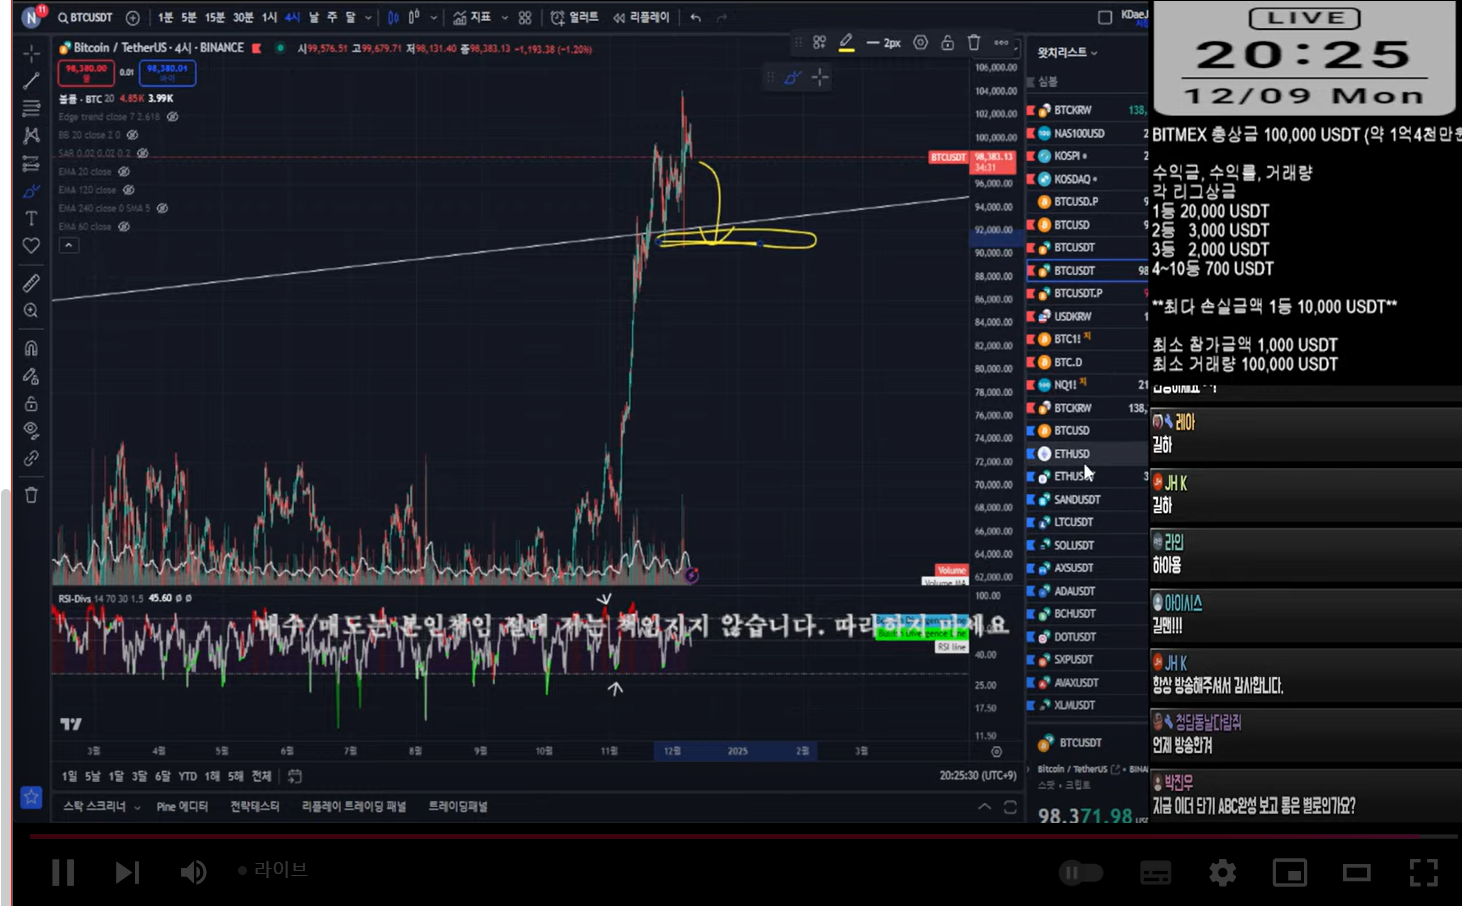Select the text annotation tool
Image resolution: width=1462 pixels, height=906 pixels.
point(31,218)
